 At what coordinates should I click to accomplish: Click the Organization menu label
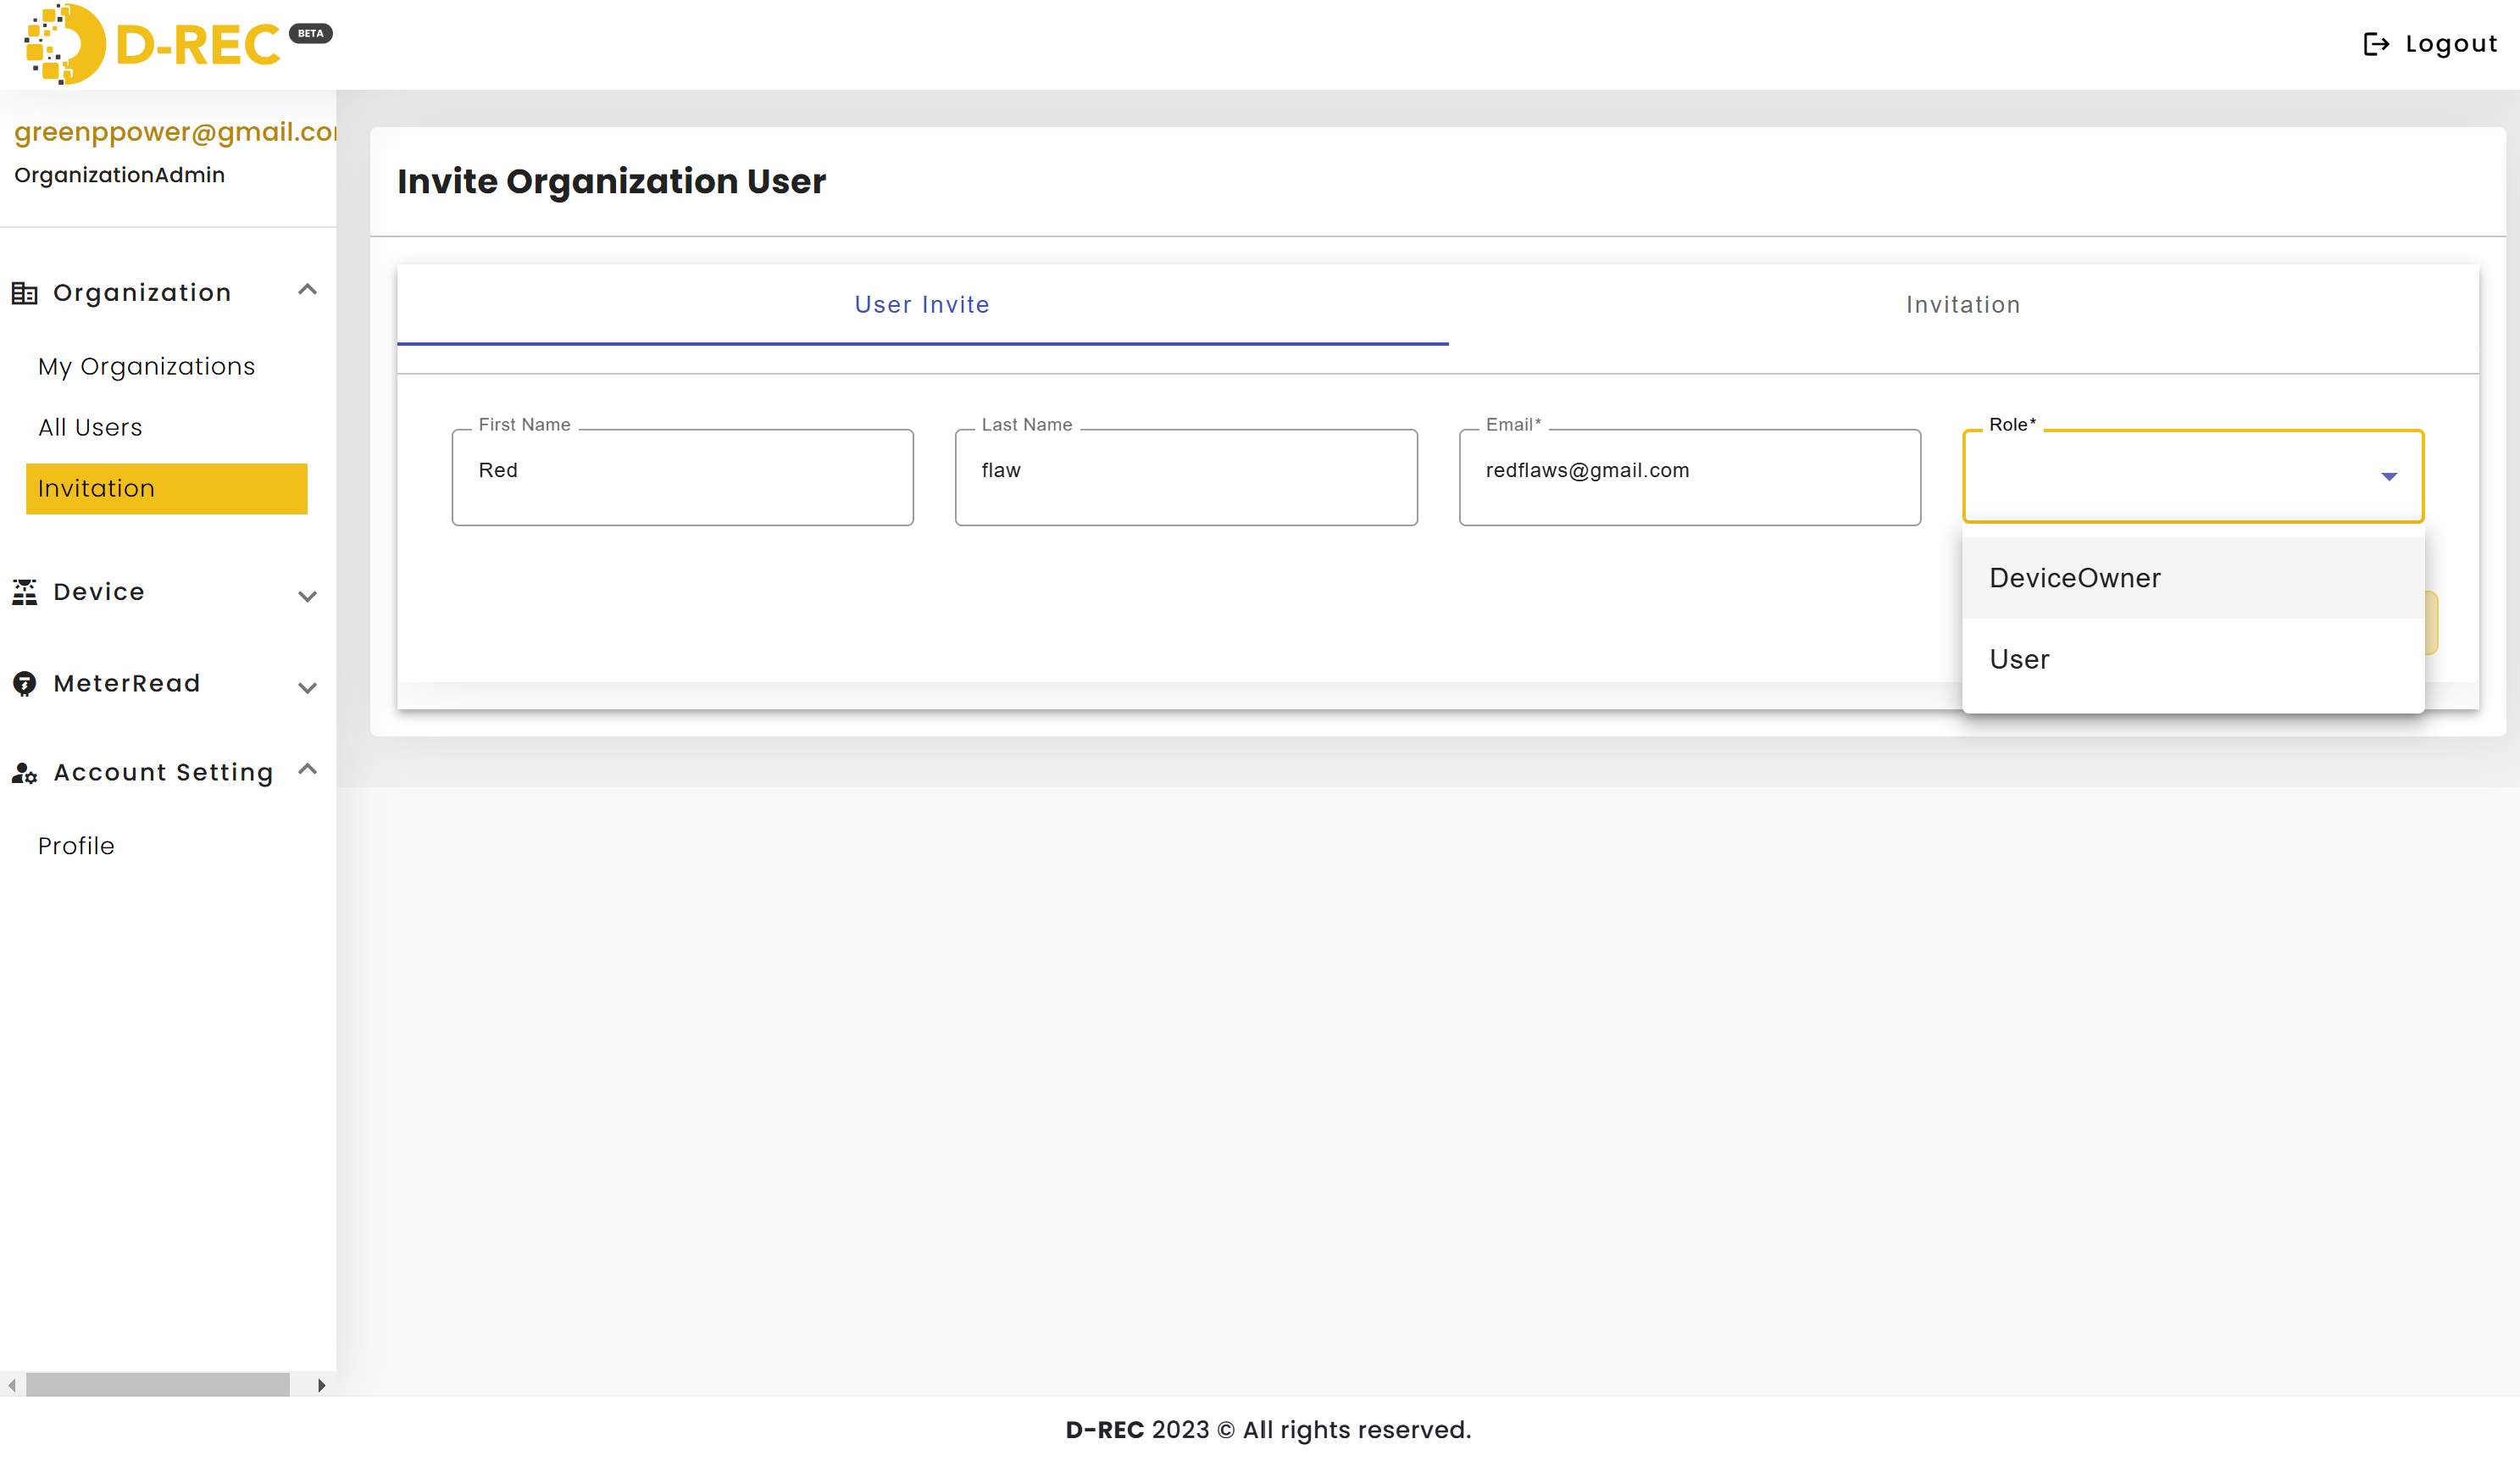(142, 293)
